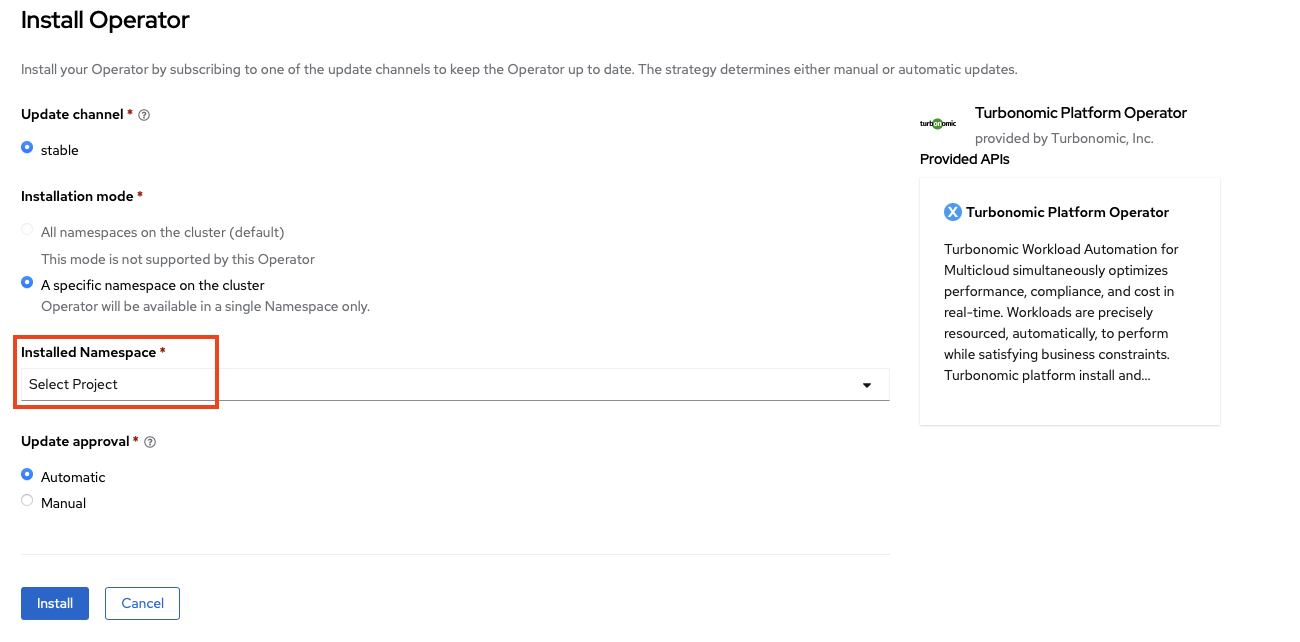Click the Update channel help icon

[x=144, y=115]
